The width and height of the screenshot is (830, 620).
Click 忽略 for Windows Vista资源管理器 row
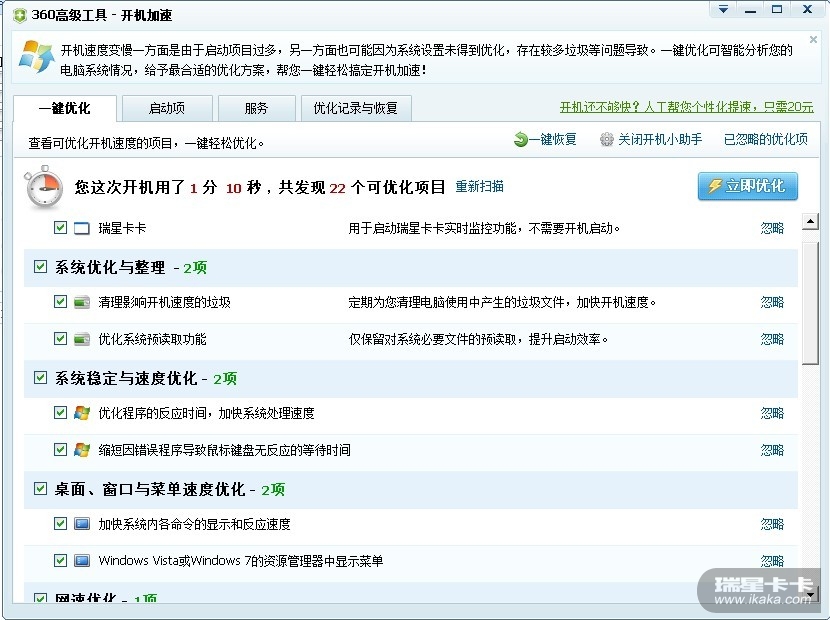point(772,561)
